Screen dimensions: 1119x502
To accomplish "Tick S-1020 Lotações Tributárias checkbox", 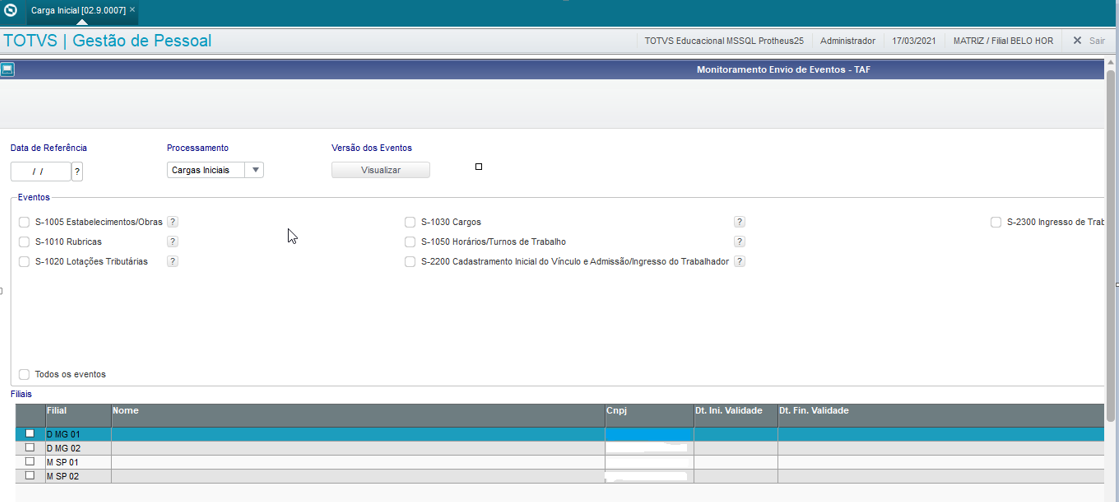I will pyautogui.click(x=24, y=261).
